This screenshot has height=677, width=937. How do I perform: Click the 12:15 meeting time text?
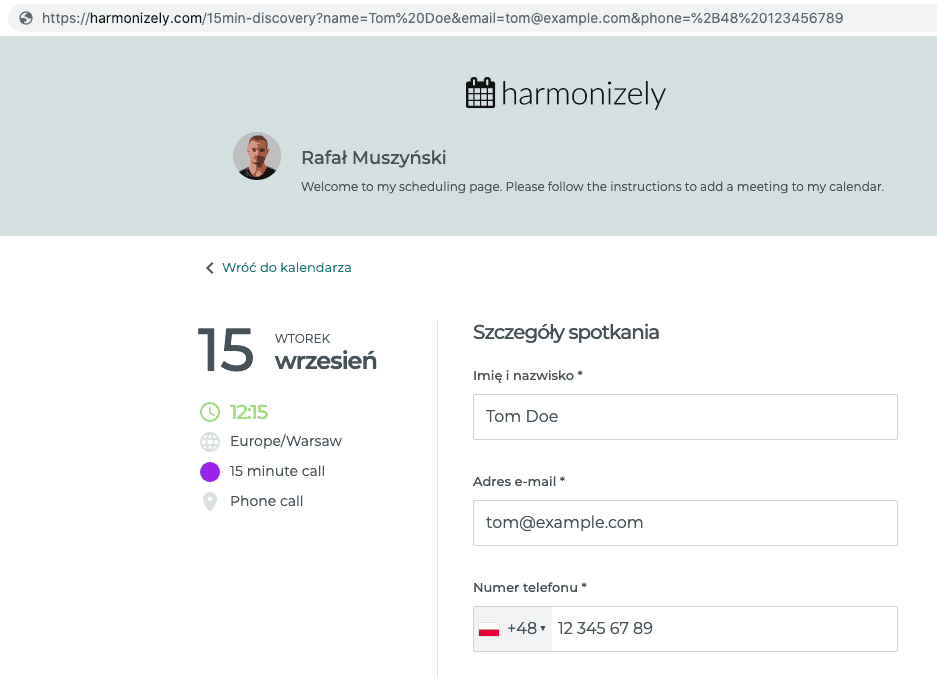[249, 412]
